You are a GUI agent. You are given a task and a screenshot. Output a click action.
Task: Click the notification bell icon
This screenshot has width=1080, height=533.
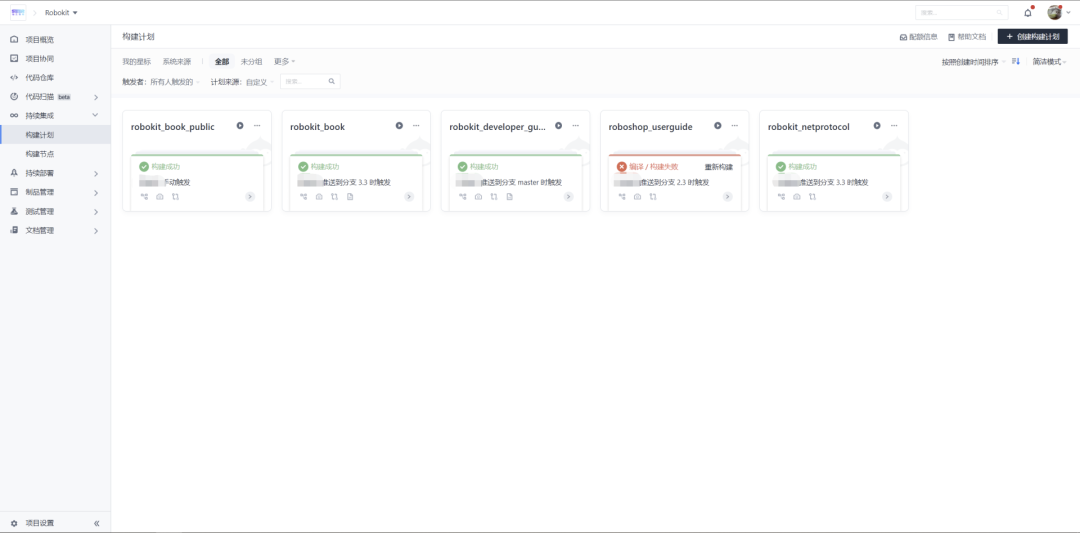point(1028,13)
